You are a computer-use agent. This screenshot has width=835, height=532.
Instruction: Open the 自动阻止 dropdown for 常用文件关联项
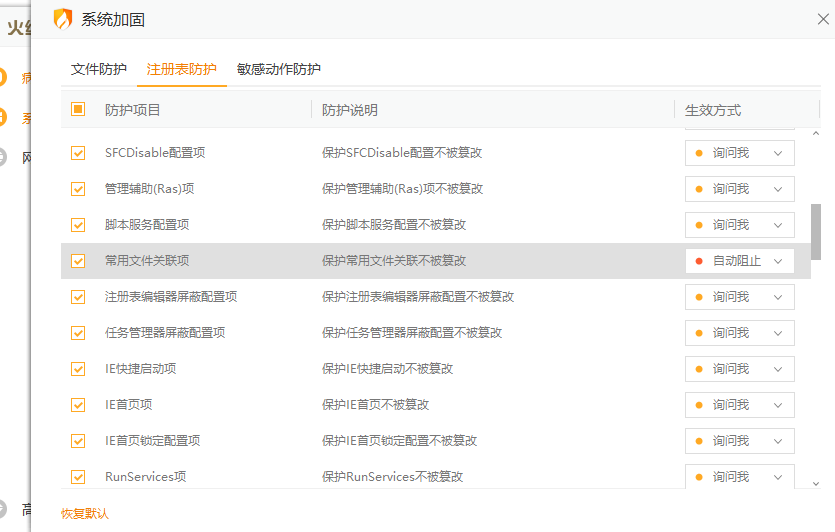coord(740,261)
